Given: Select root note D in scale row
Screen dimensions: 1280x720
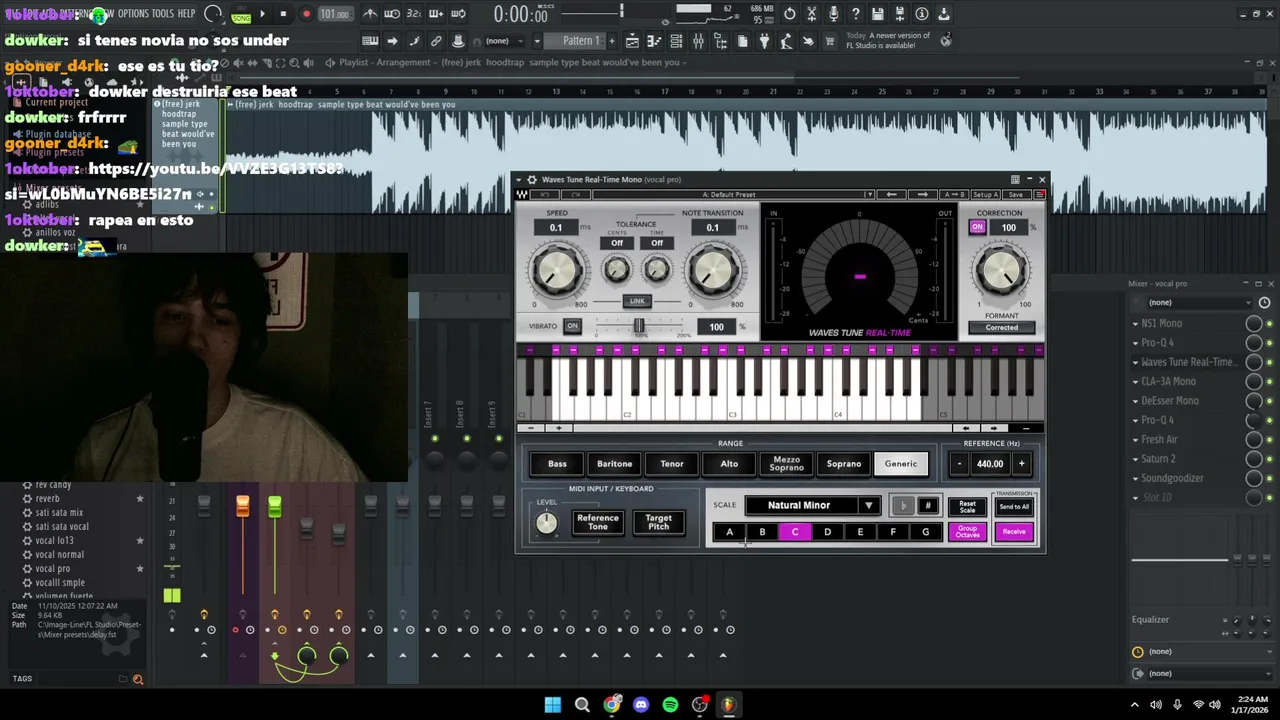Looking at the screenshot, I should tap(827, 532).
